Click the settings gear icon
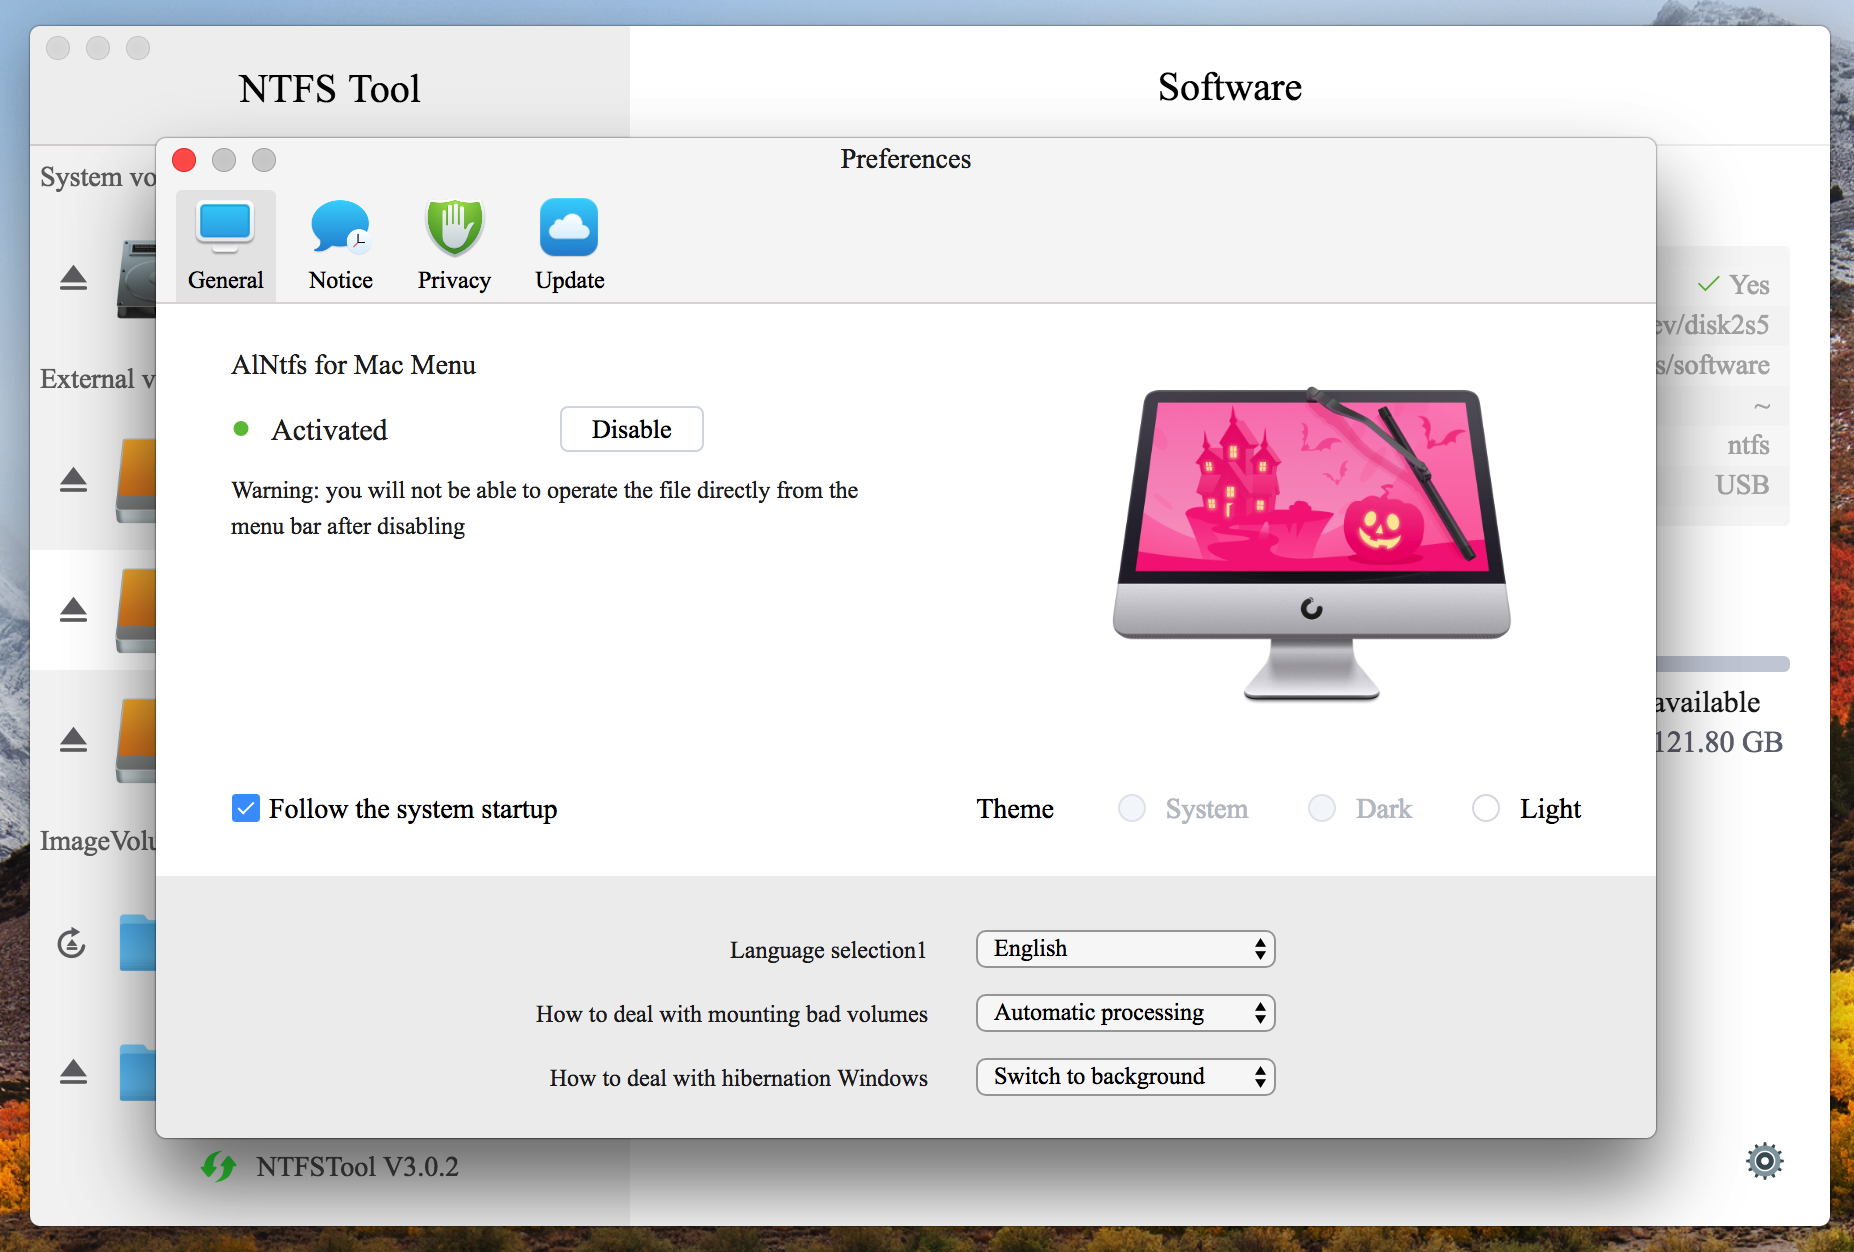 (1764, 1161)
